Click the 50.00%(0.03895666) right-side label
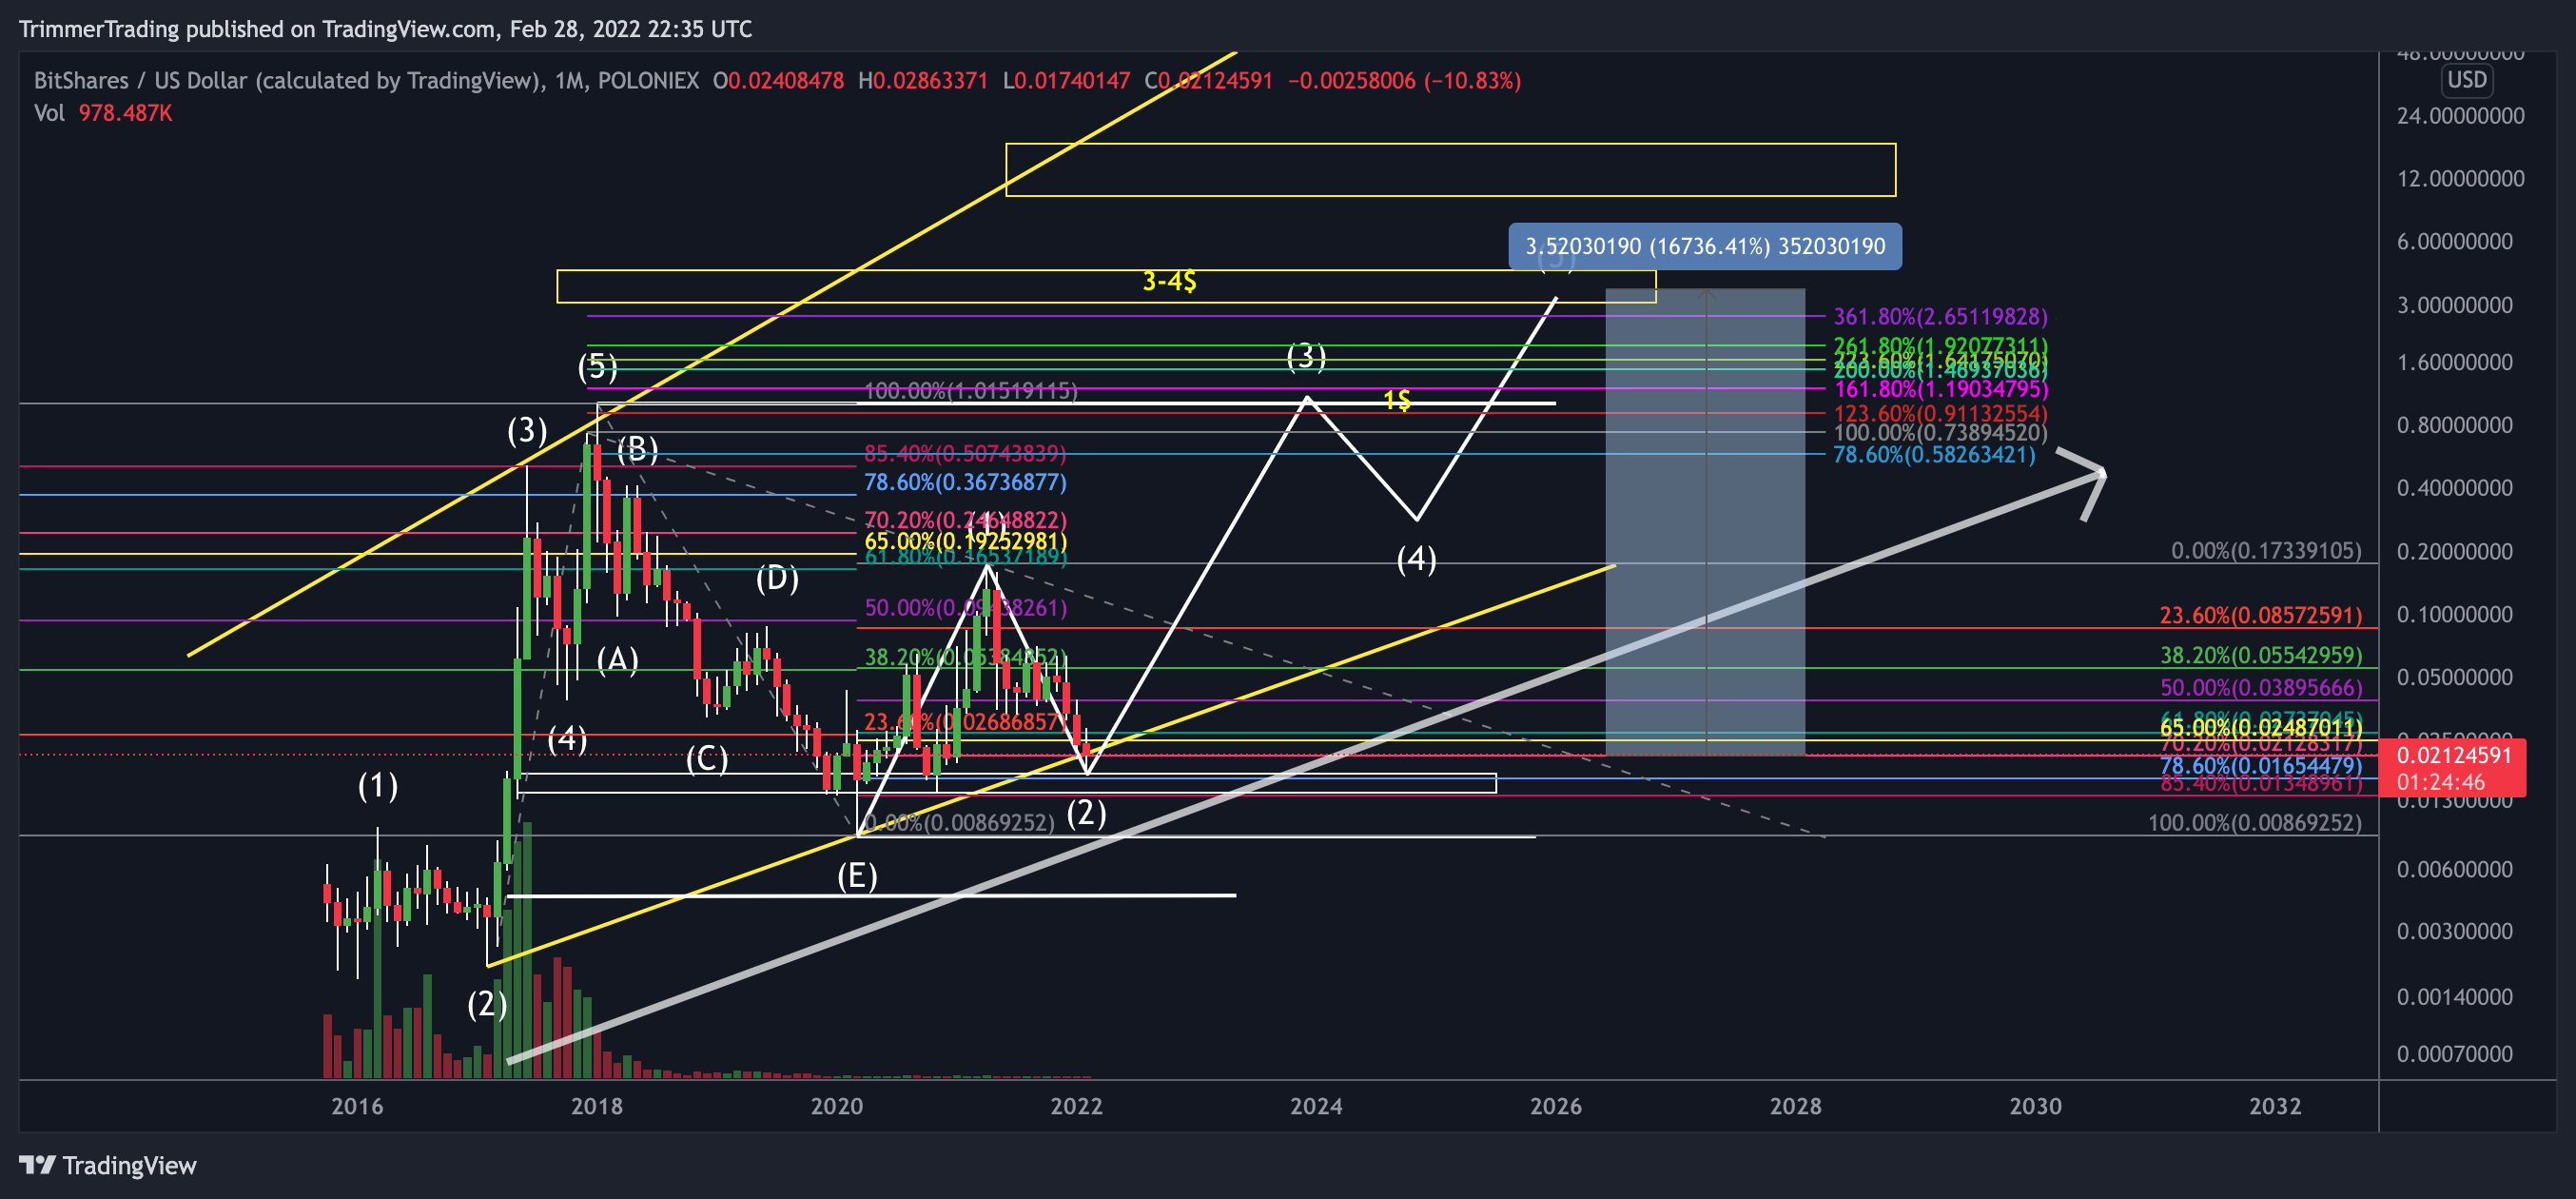The height and width of the screenshot is (1199, 2576). pyautogui.click(x=2260, y=687)
